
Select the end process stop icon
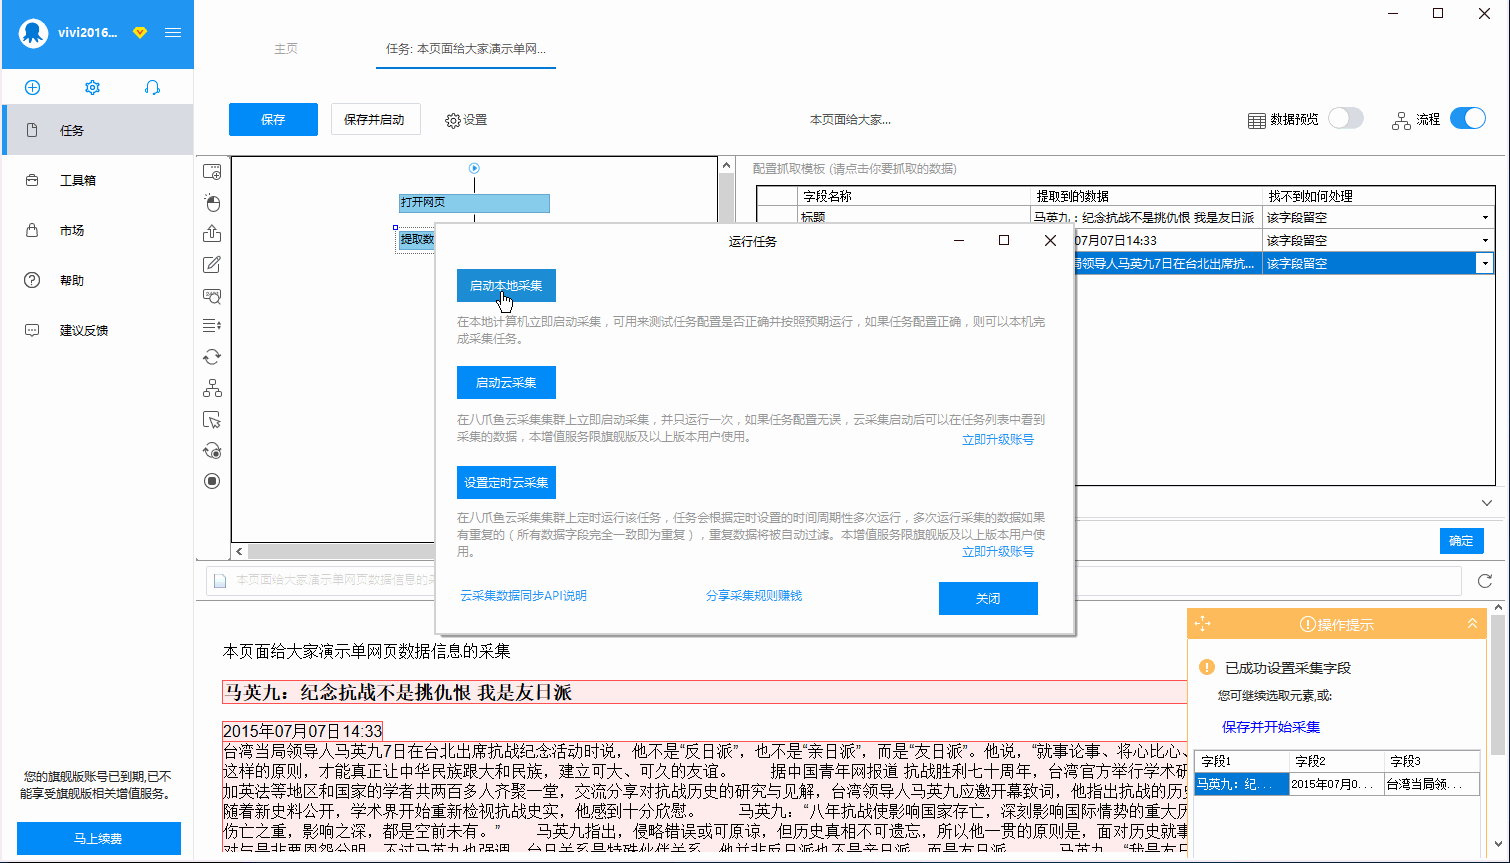212,481
